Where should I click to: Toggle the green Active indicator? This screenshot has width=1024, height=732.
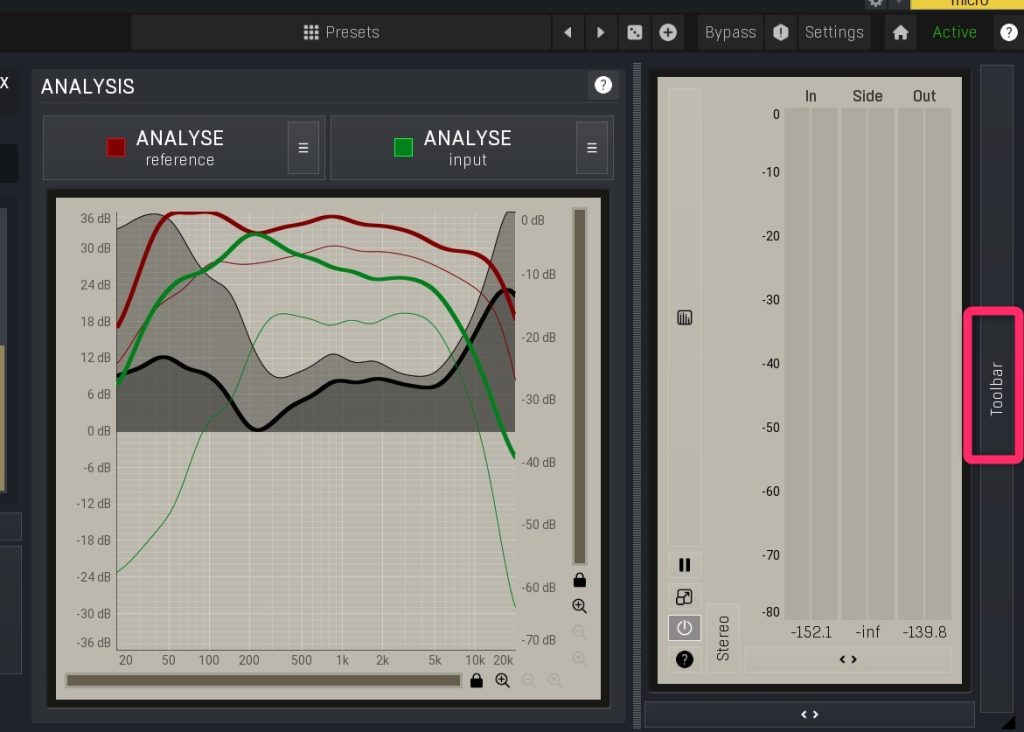point(954,32)
